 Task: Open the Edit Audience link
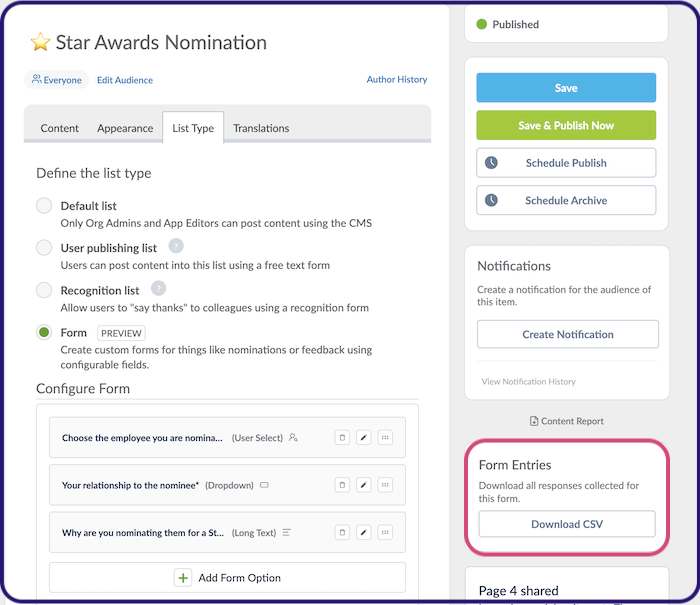coord(125,80)
